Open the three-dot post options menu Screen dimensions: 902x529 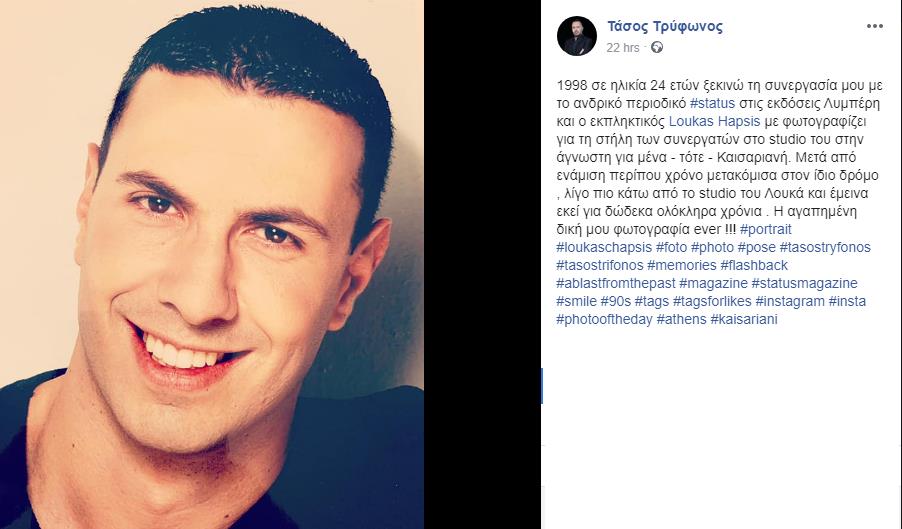(x=874, y=26)
